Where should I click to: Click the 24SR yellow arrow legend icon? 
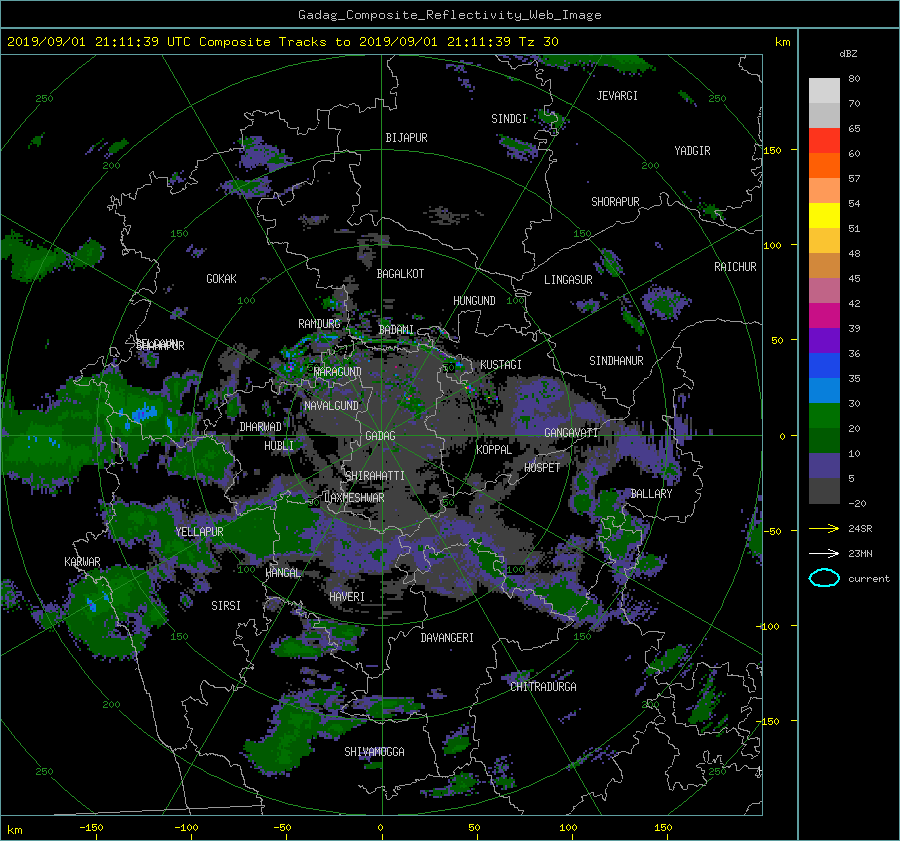pos(824,528)
